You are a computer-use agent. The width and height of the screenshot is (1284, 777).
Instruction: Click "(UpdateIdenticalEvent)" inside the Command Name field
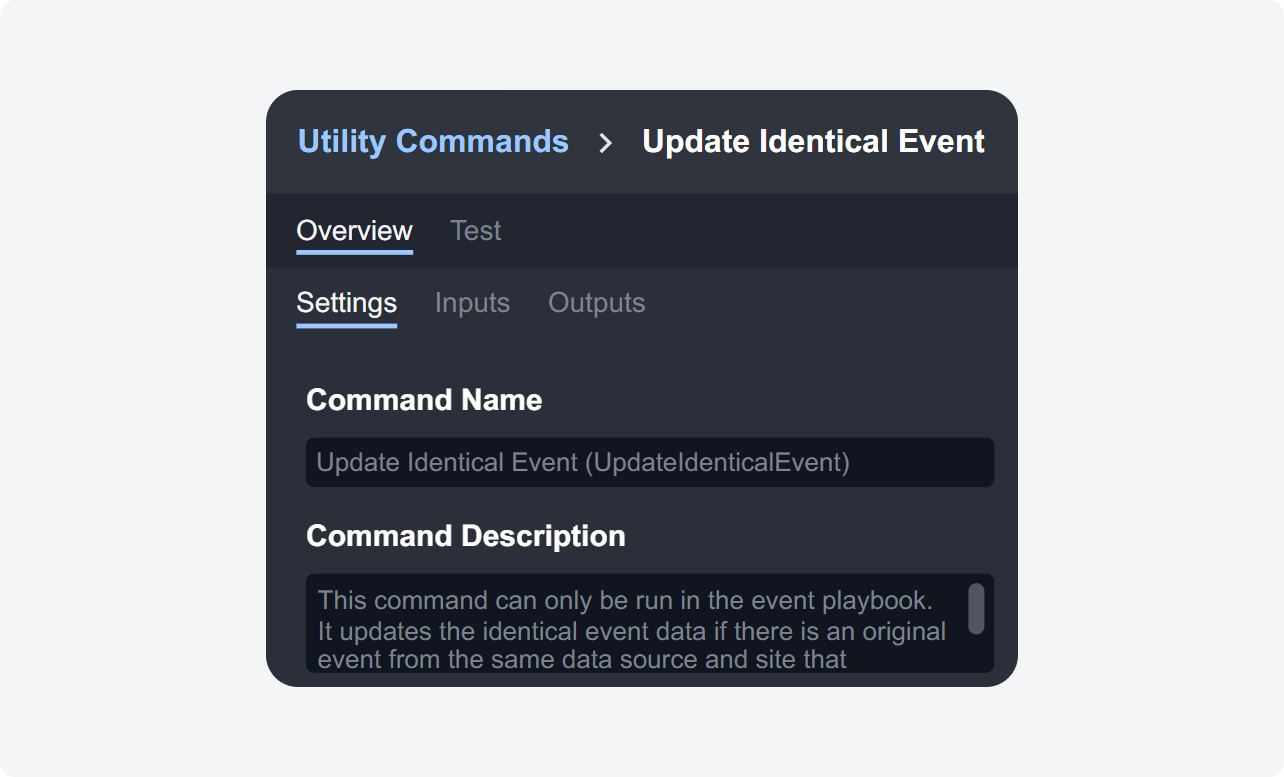717,463
